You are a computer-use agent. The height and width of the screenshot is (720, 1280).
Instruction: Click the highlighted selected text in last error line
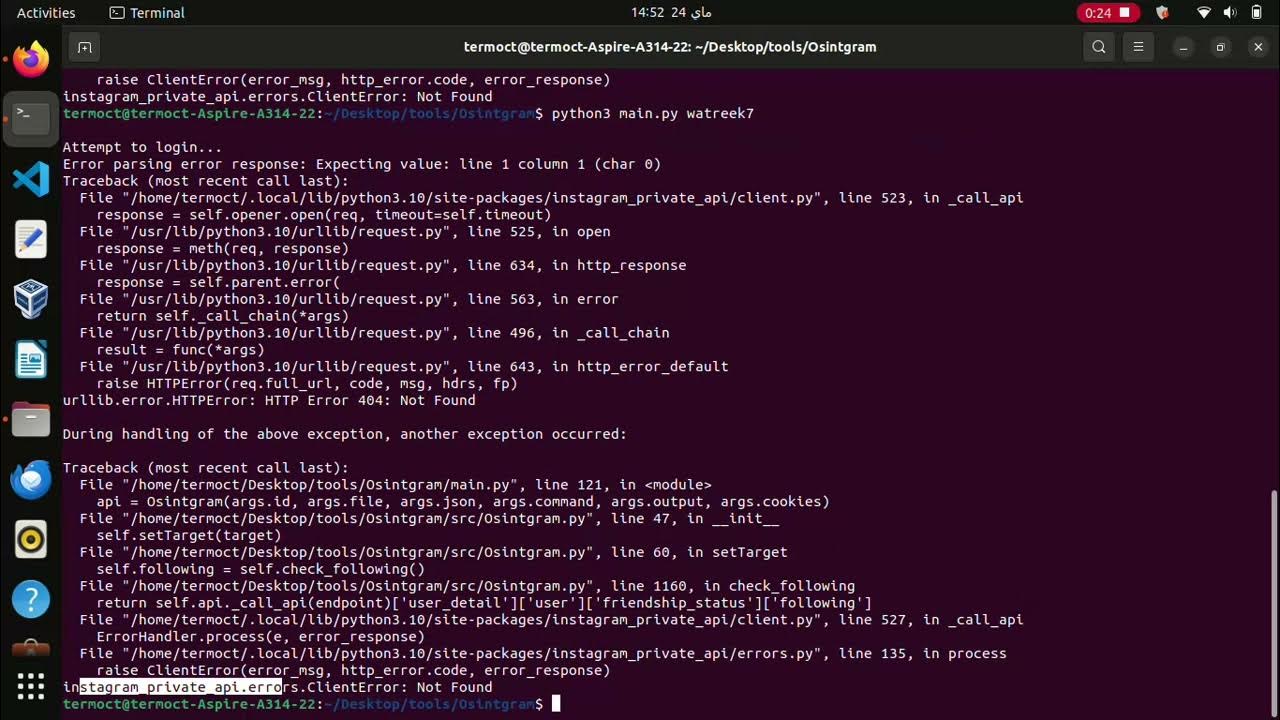(x=181, y=688)
